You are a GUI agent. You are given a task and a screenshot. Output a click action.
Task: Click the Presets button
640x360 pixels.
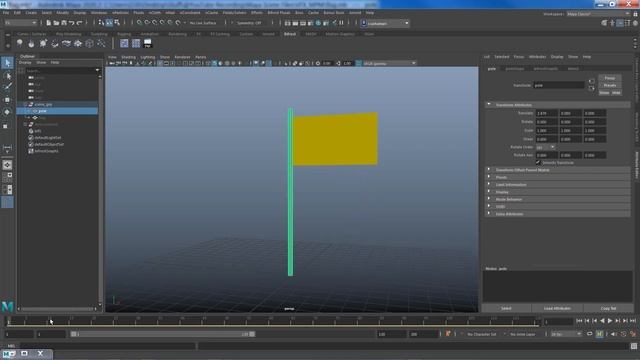(610, 85)
